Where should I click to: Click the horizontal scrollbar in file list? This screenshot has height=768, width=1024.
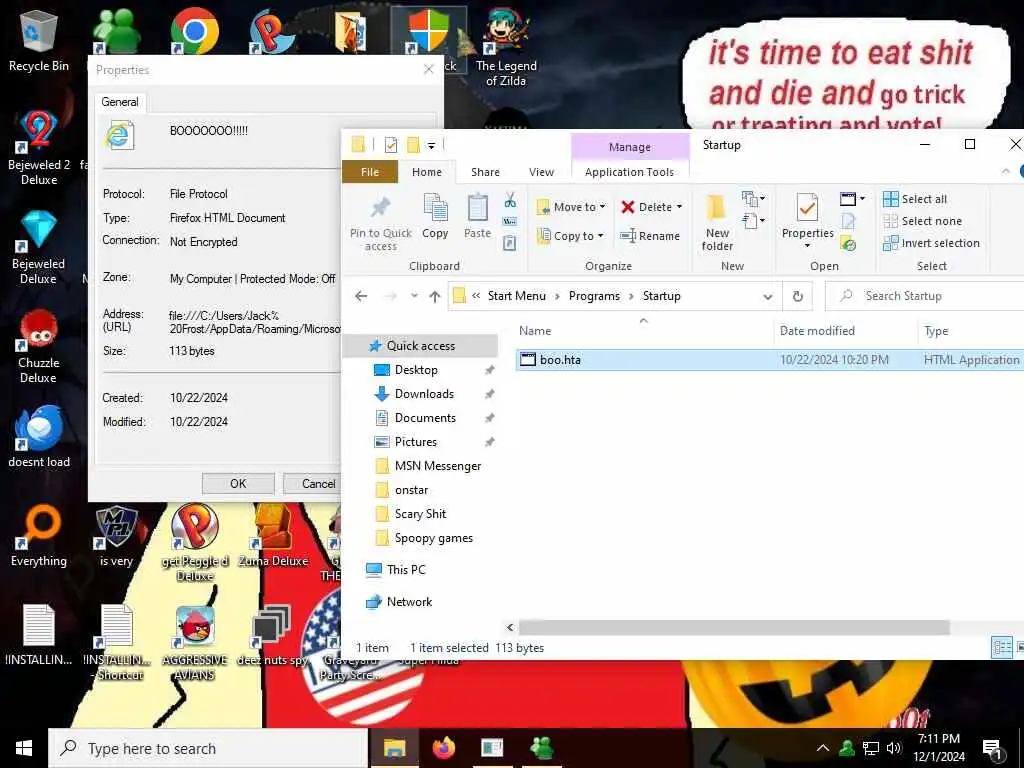[x=733, y=628]
